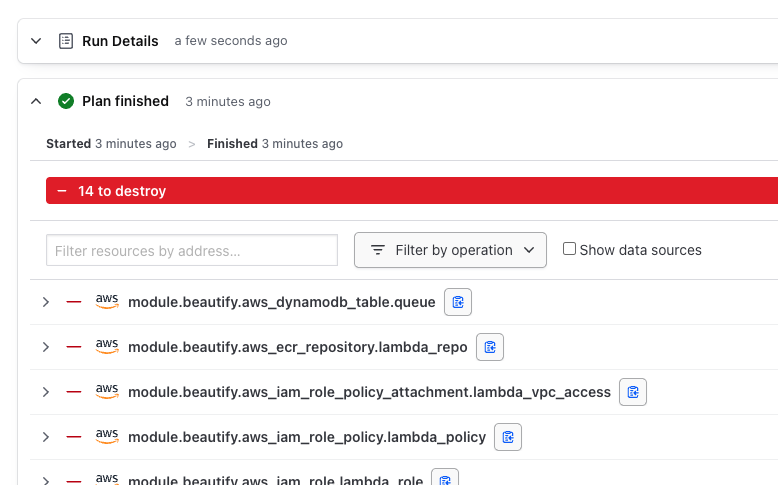Viewport: 778px width, 485px height.
Task: Copy the dynamodb_table.queue resource address
Action: (457, 302)
